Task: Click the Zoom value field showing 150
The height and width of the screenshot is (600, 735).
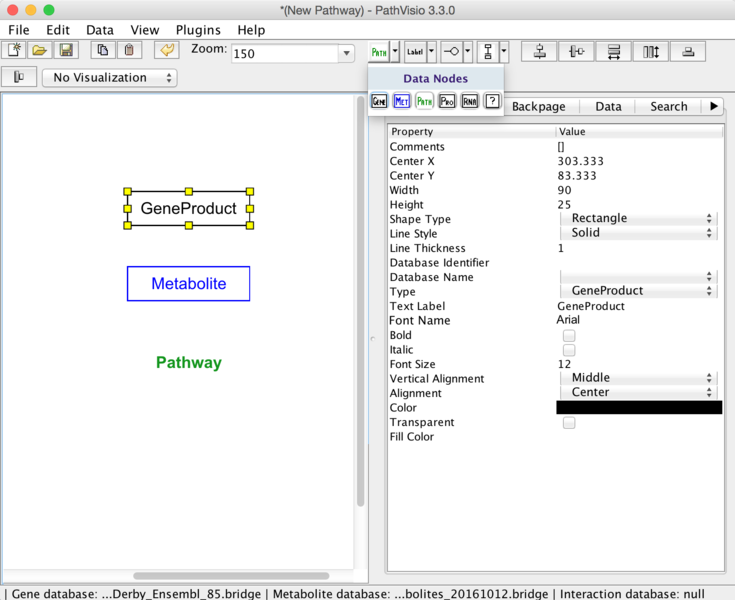Action: [285, 53]
